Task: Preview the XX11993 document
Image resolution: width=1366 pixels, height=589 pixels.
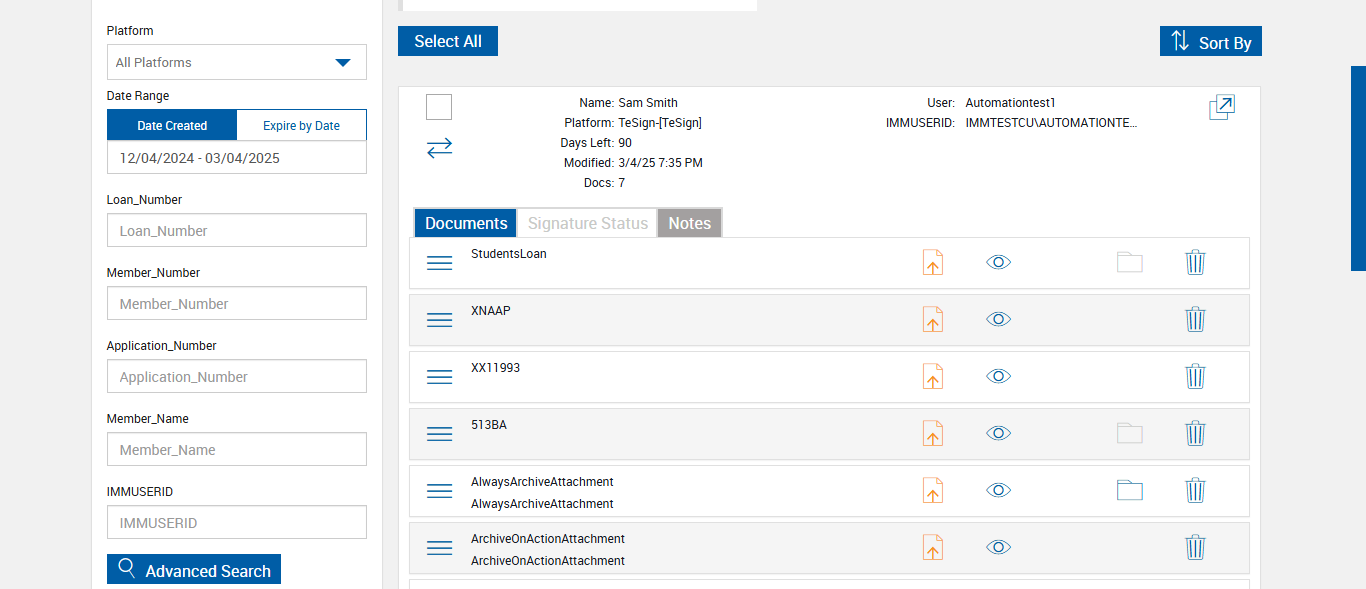Action: 998,376
